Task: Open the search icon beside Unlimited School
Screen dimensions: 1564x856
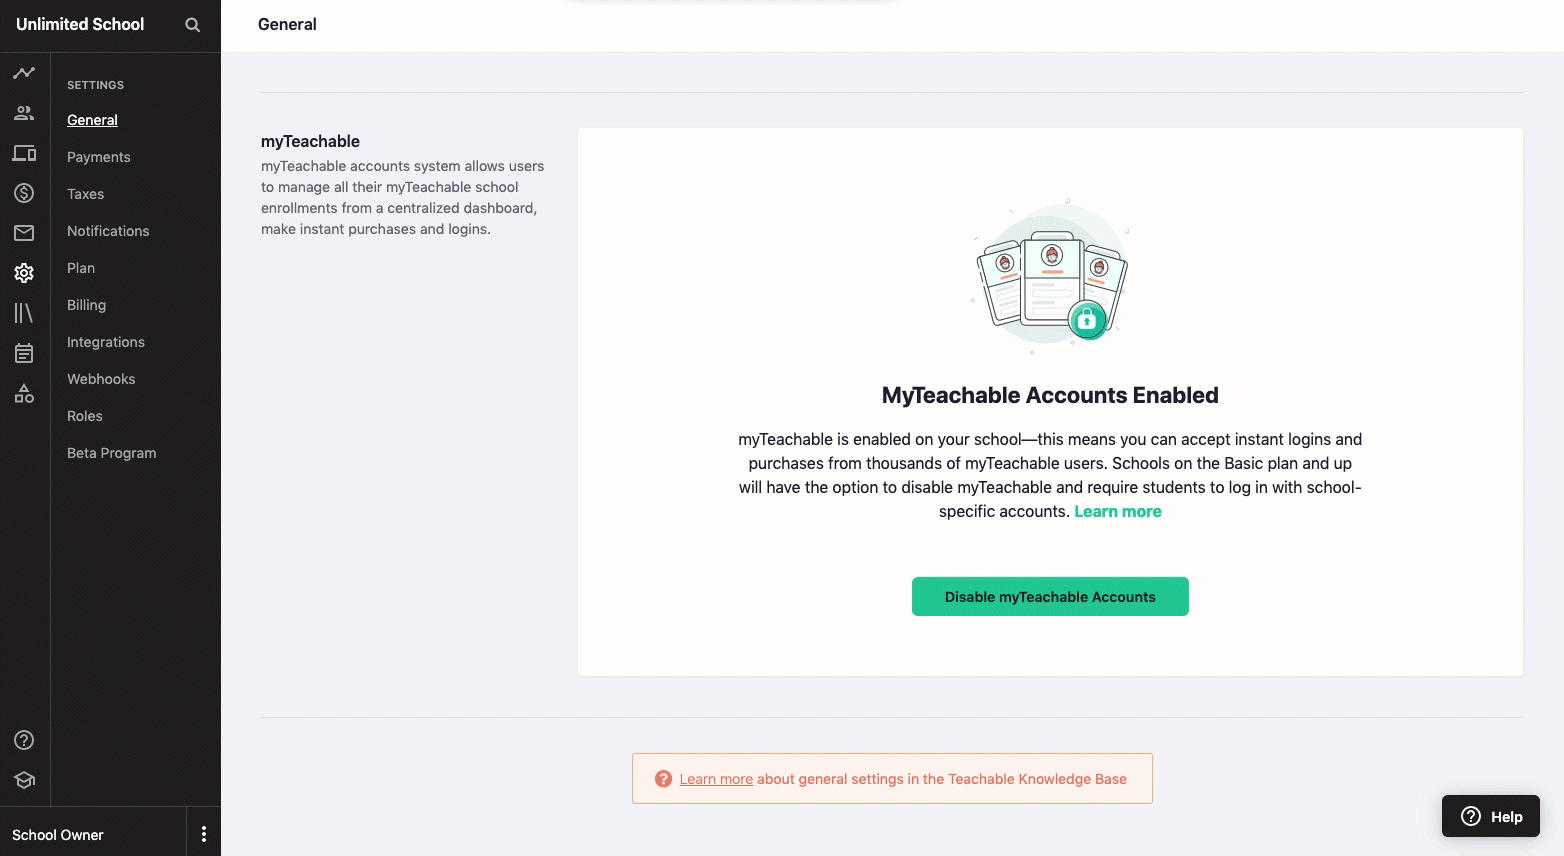Action: click(193, 25)
